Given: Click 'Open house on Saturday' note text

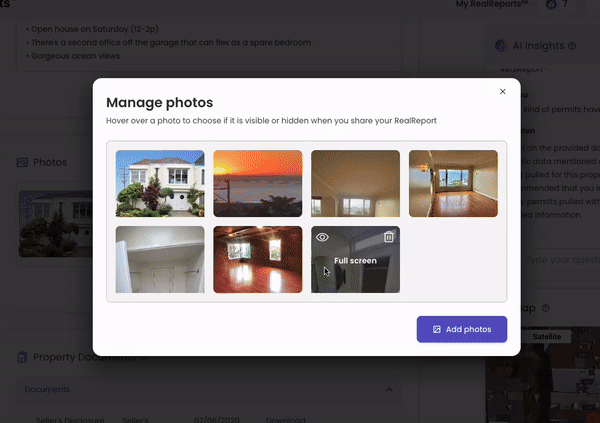Looking at the screenshot, I should pyautogui.click(x=95, y=29).
